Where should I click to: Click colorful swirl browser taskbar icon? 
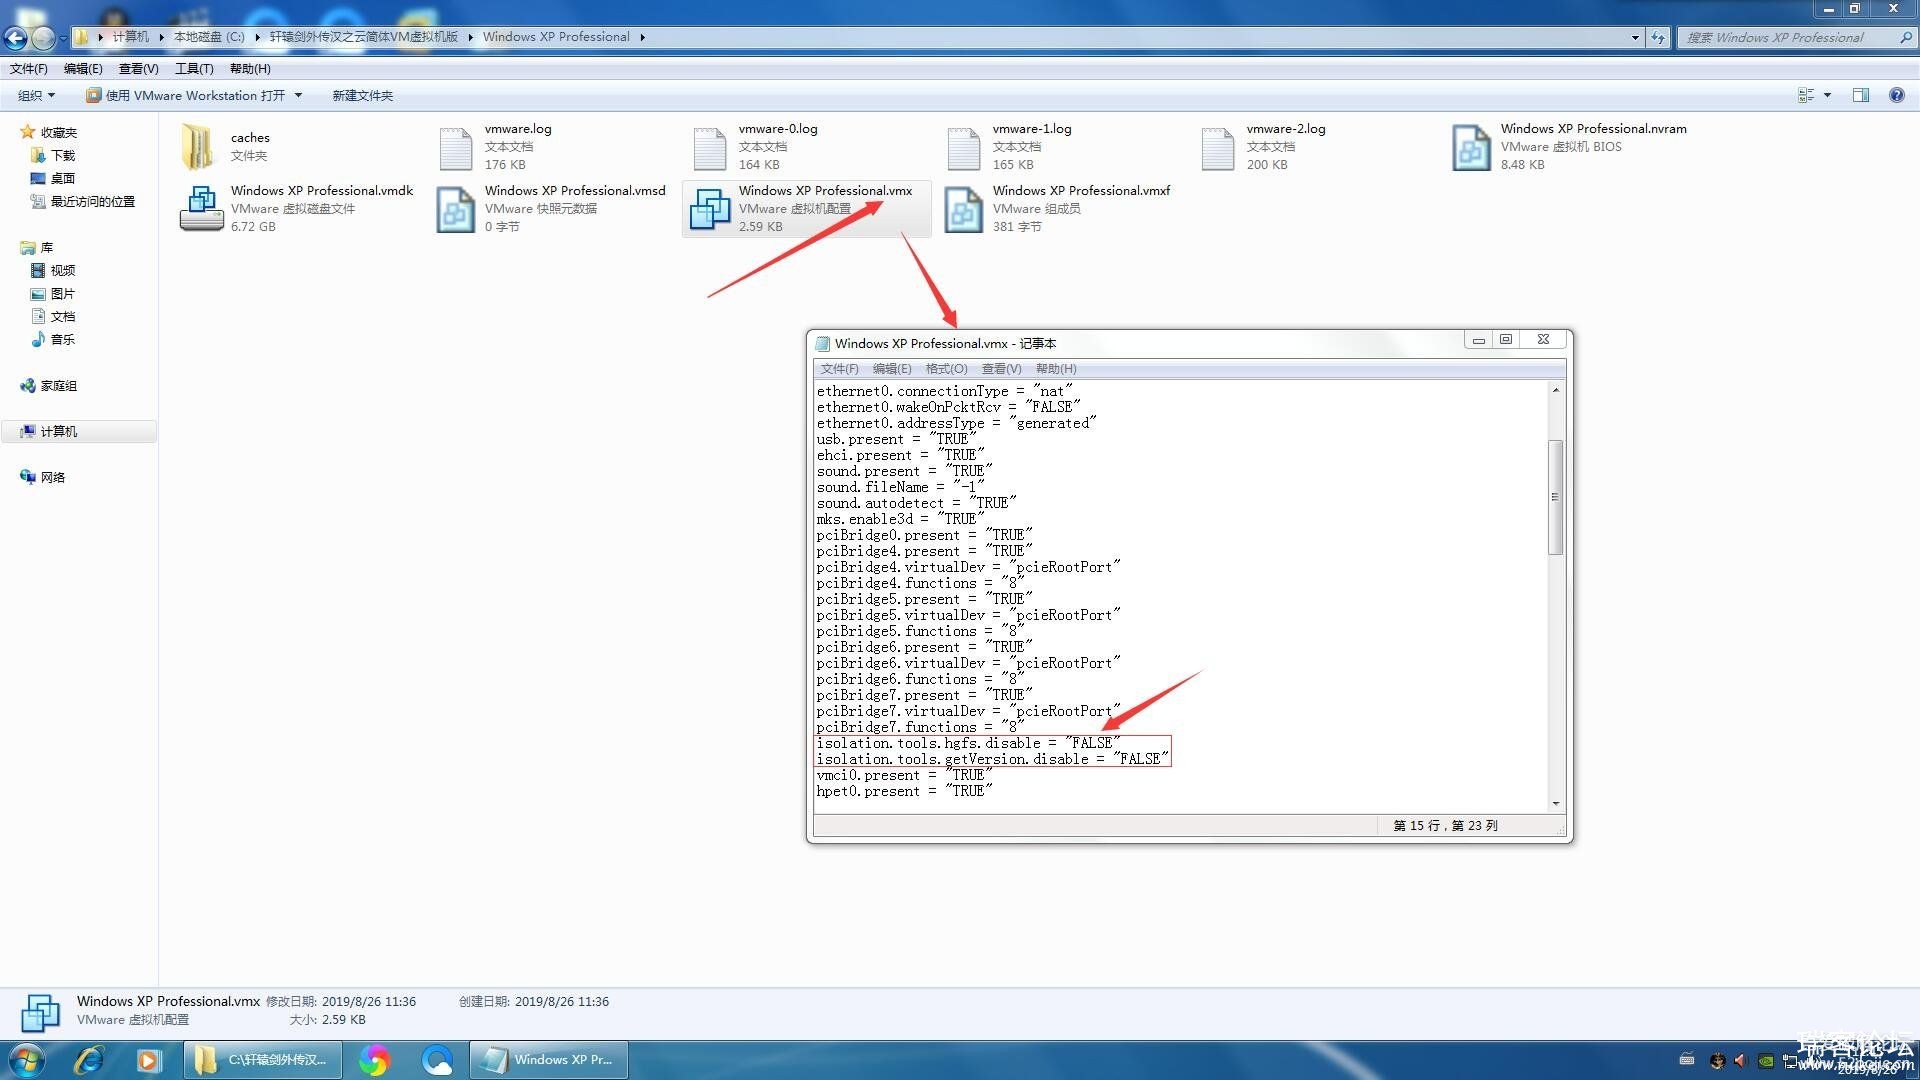[x=374, y=1060]
